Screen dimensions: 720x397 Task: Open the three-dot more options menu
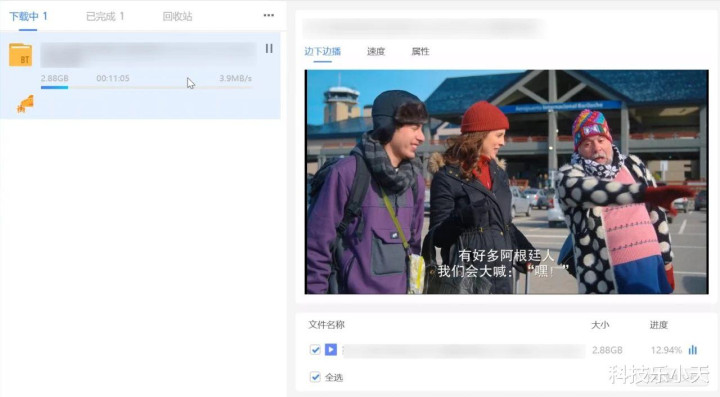(269, 15)
